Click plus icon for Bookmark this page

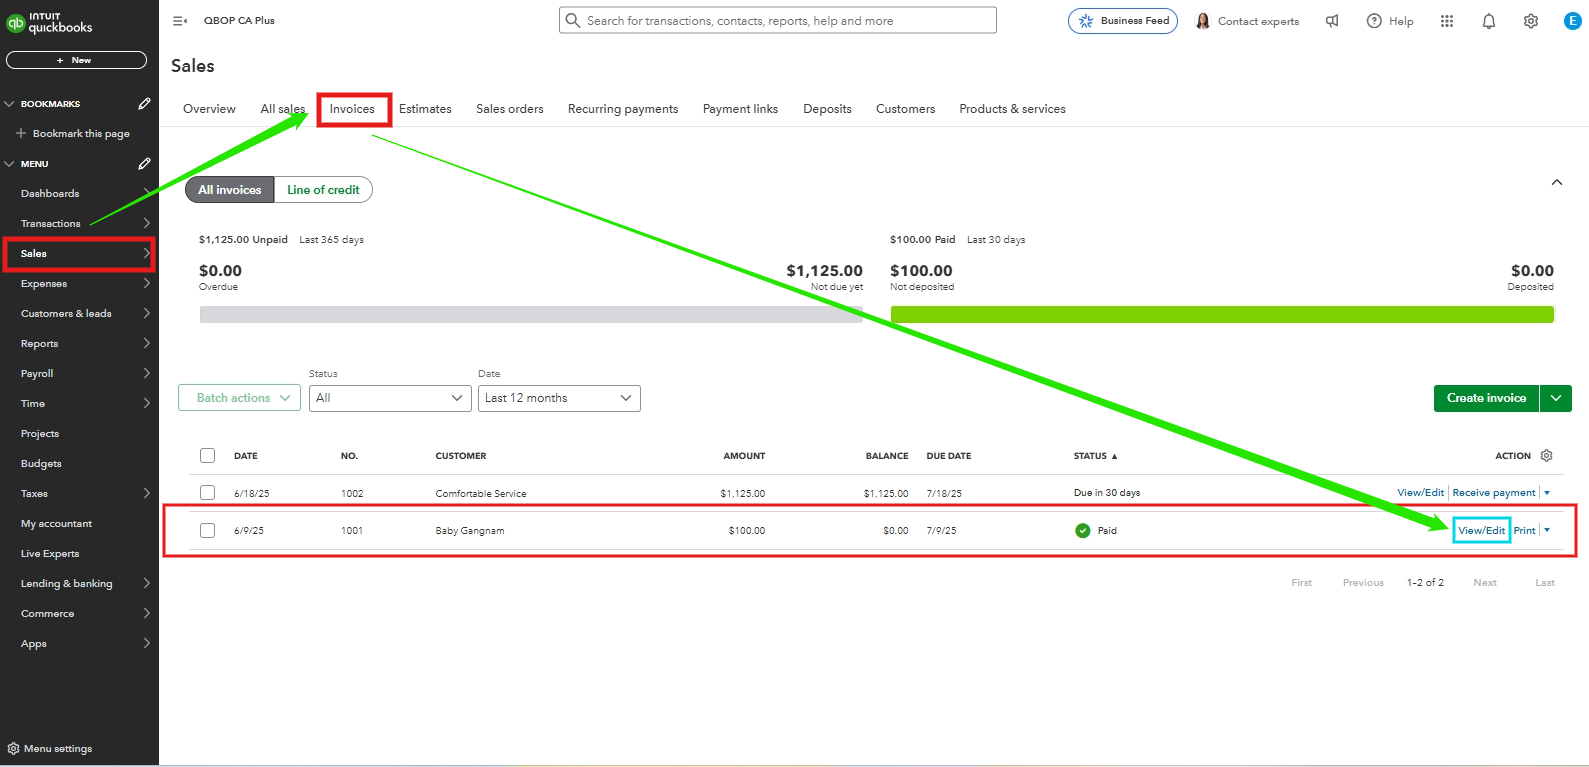[21, 133]
